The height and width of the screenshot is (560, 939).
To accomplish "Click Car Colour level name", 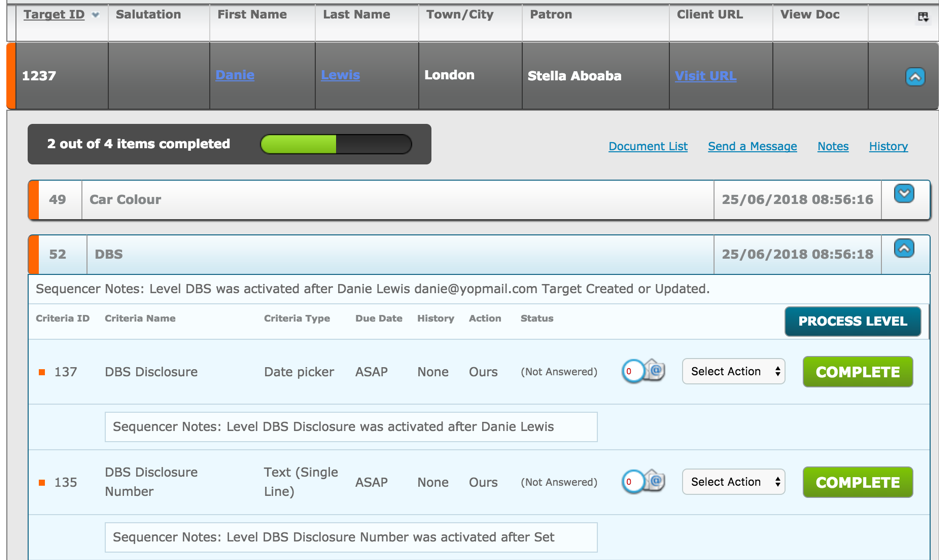I will pyautogui.click(x=125, y=199).
